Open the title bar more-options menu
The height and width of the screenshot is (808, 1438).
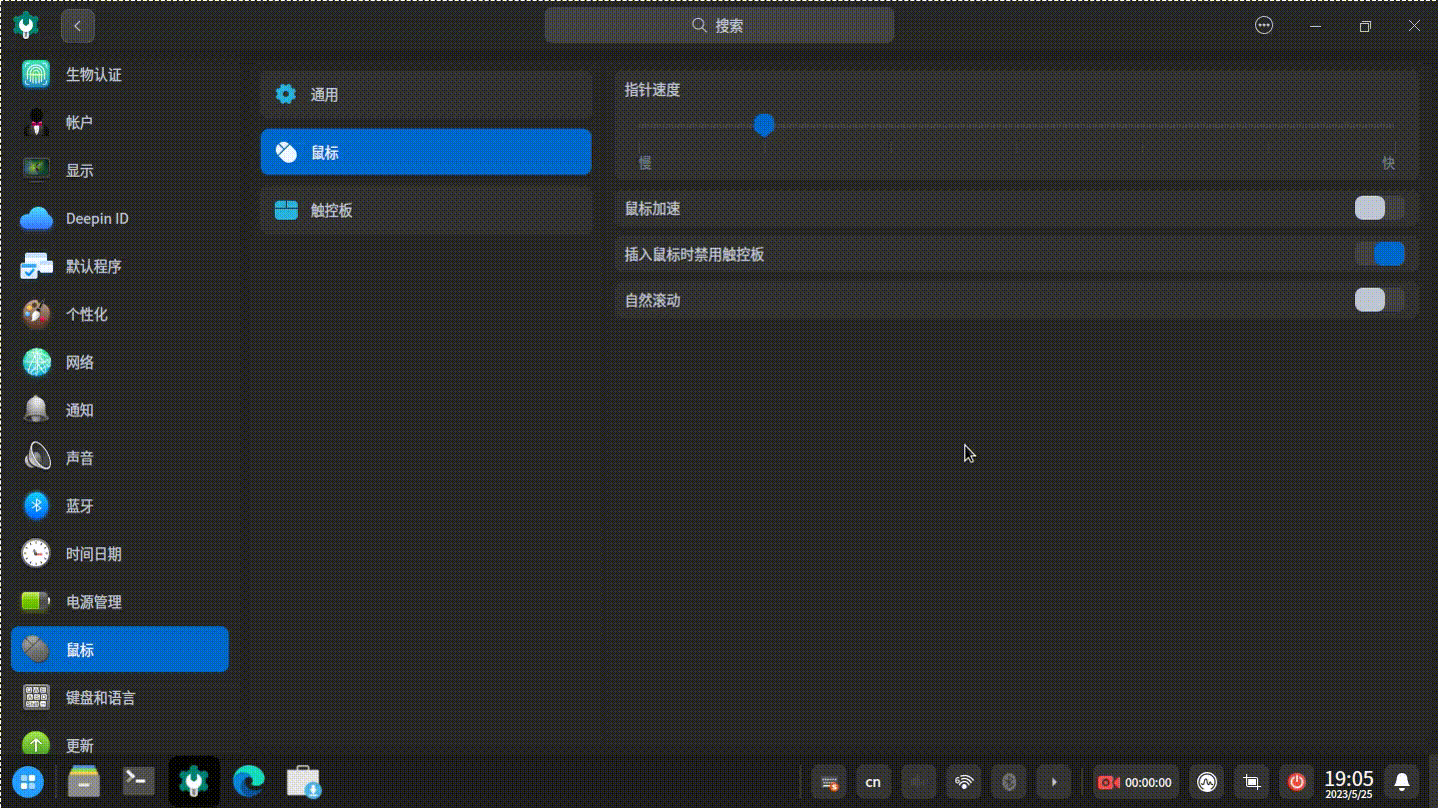tap(1264, 26)
